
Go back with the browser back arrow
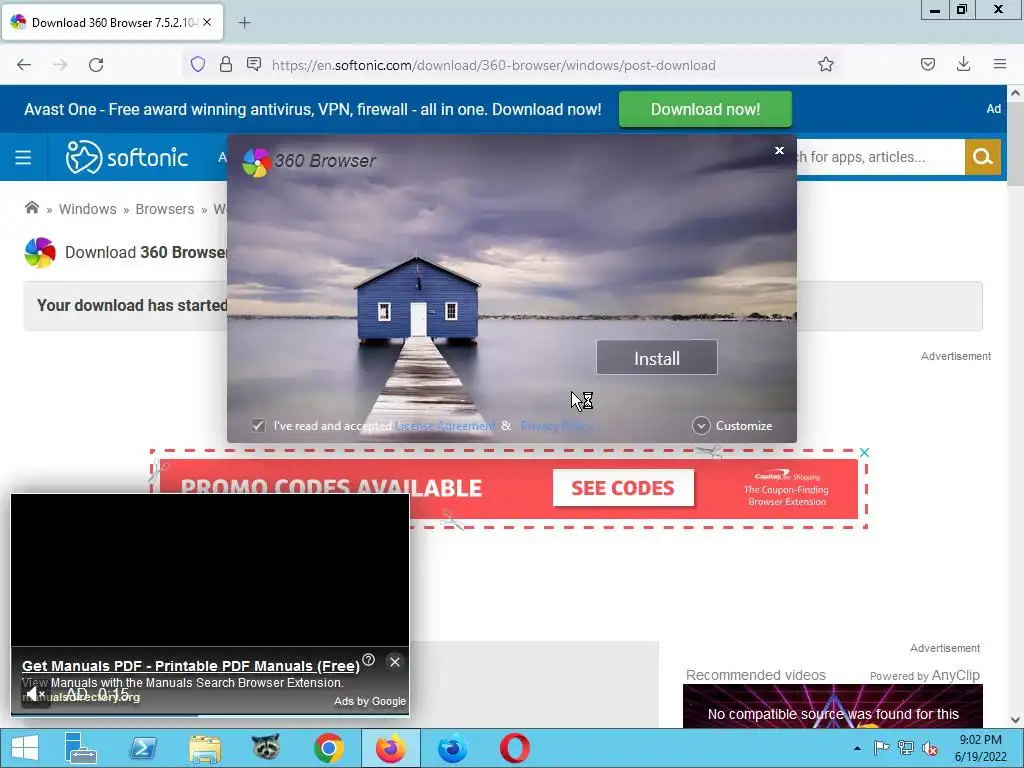click(x=24, y=65)
